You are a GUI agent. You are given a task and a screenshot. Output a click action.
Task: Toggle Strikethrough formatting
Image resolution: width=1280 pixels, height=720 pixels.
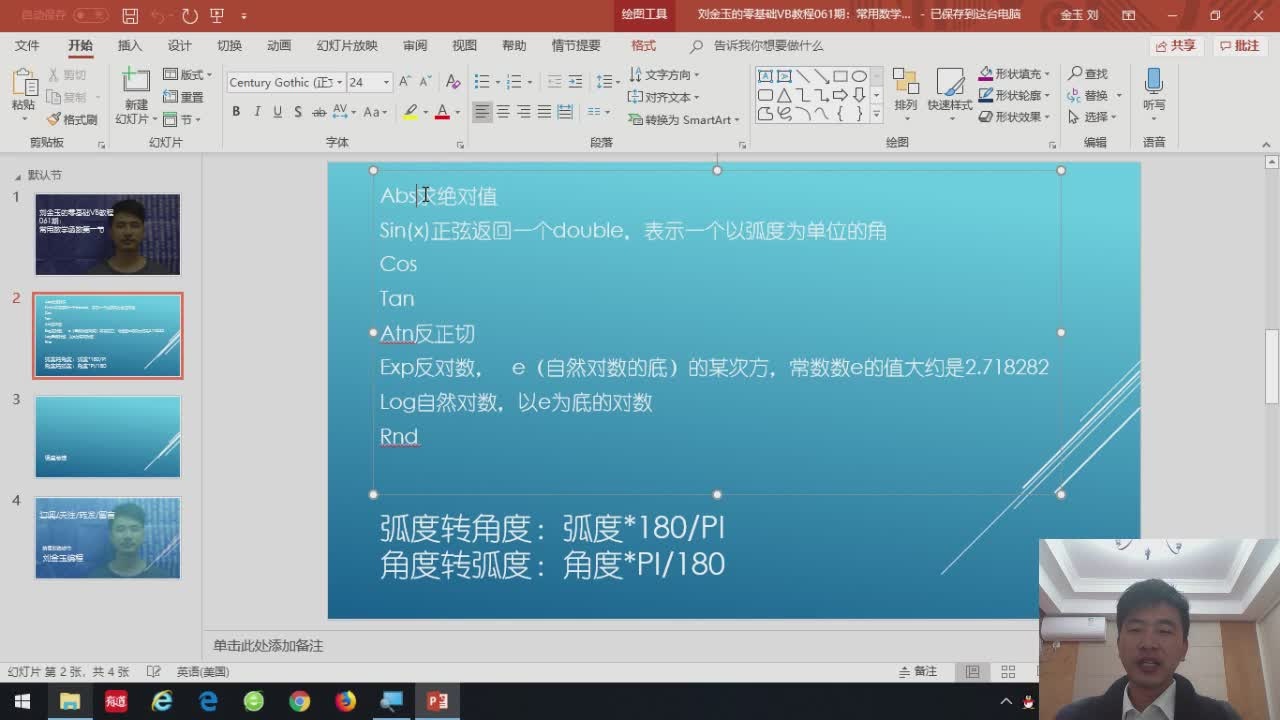click(x=319, y=112)
